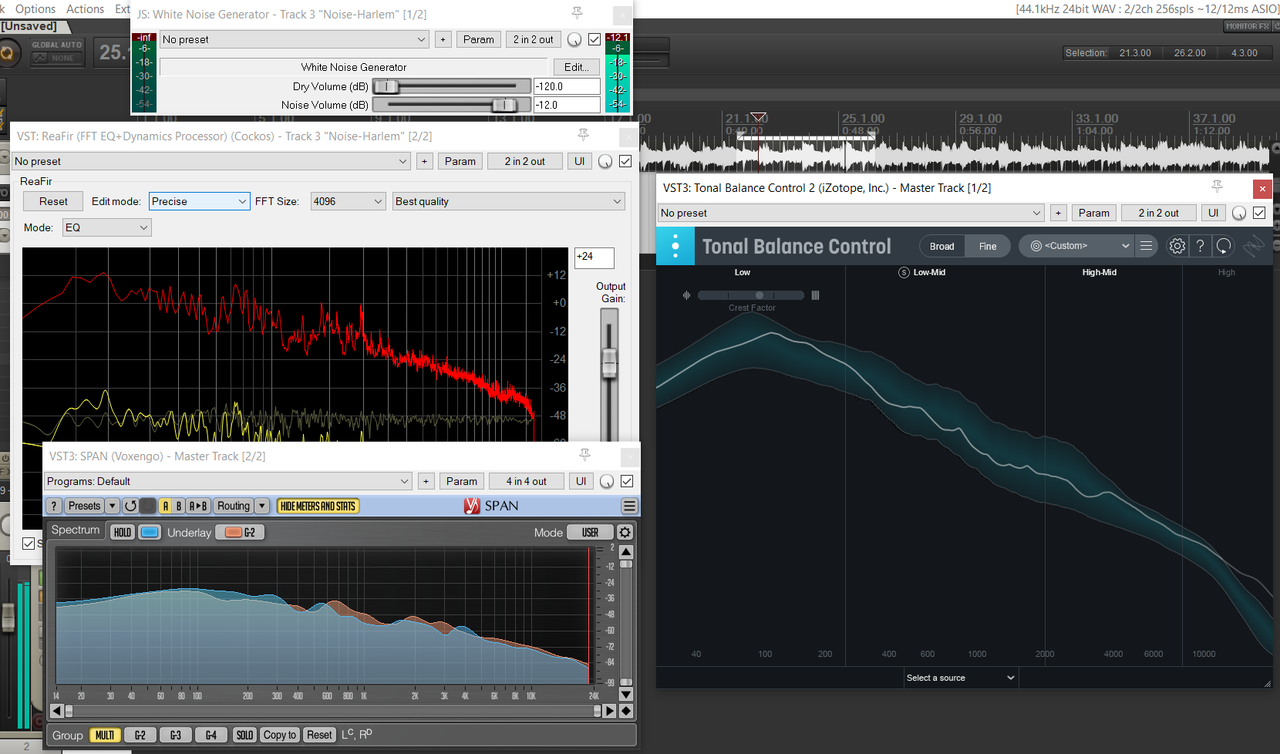This screenshot has width=1280, height=754.
Task: Click SPAN Hide Meters and Stats button
Action: click(317, 506)
